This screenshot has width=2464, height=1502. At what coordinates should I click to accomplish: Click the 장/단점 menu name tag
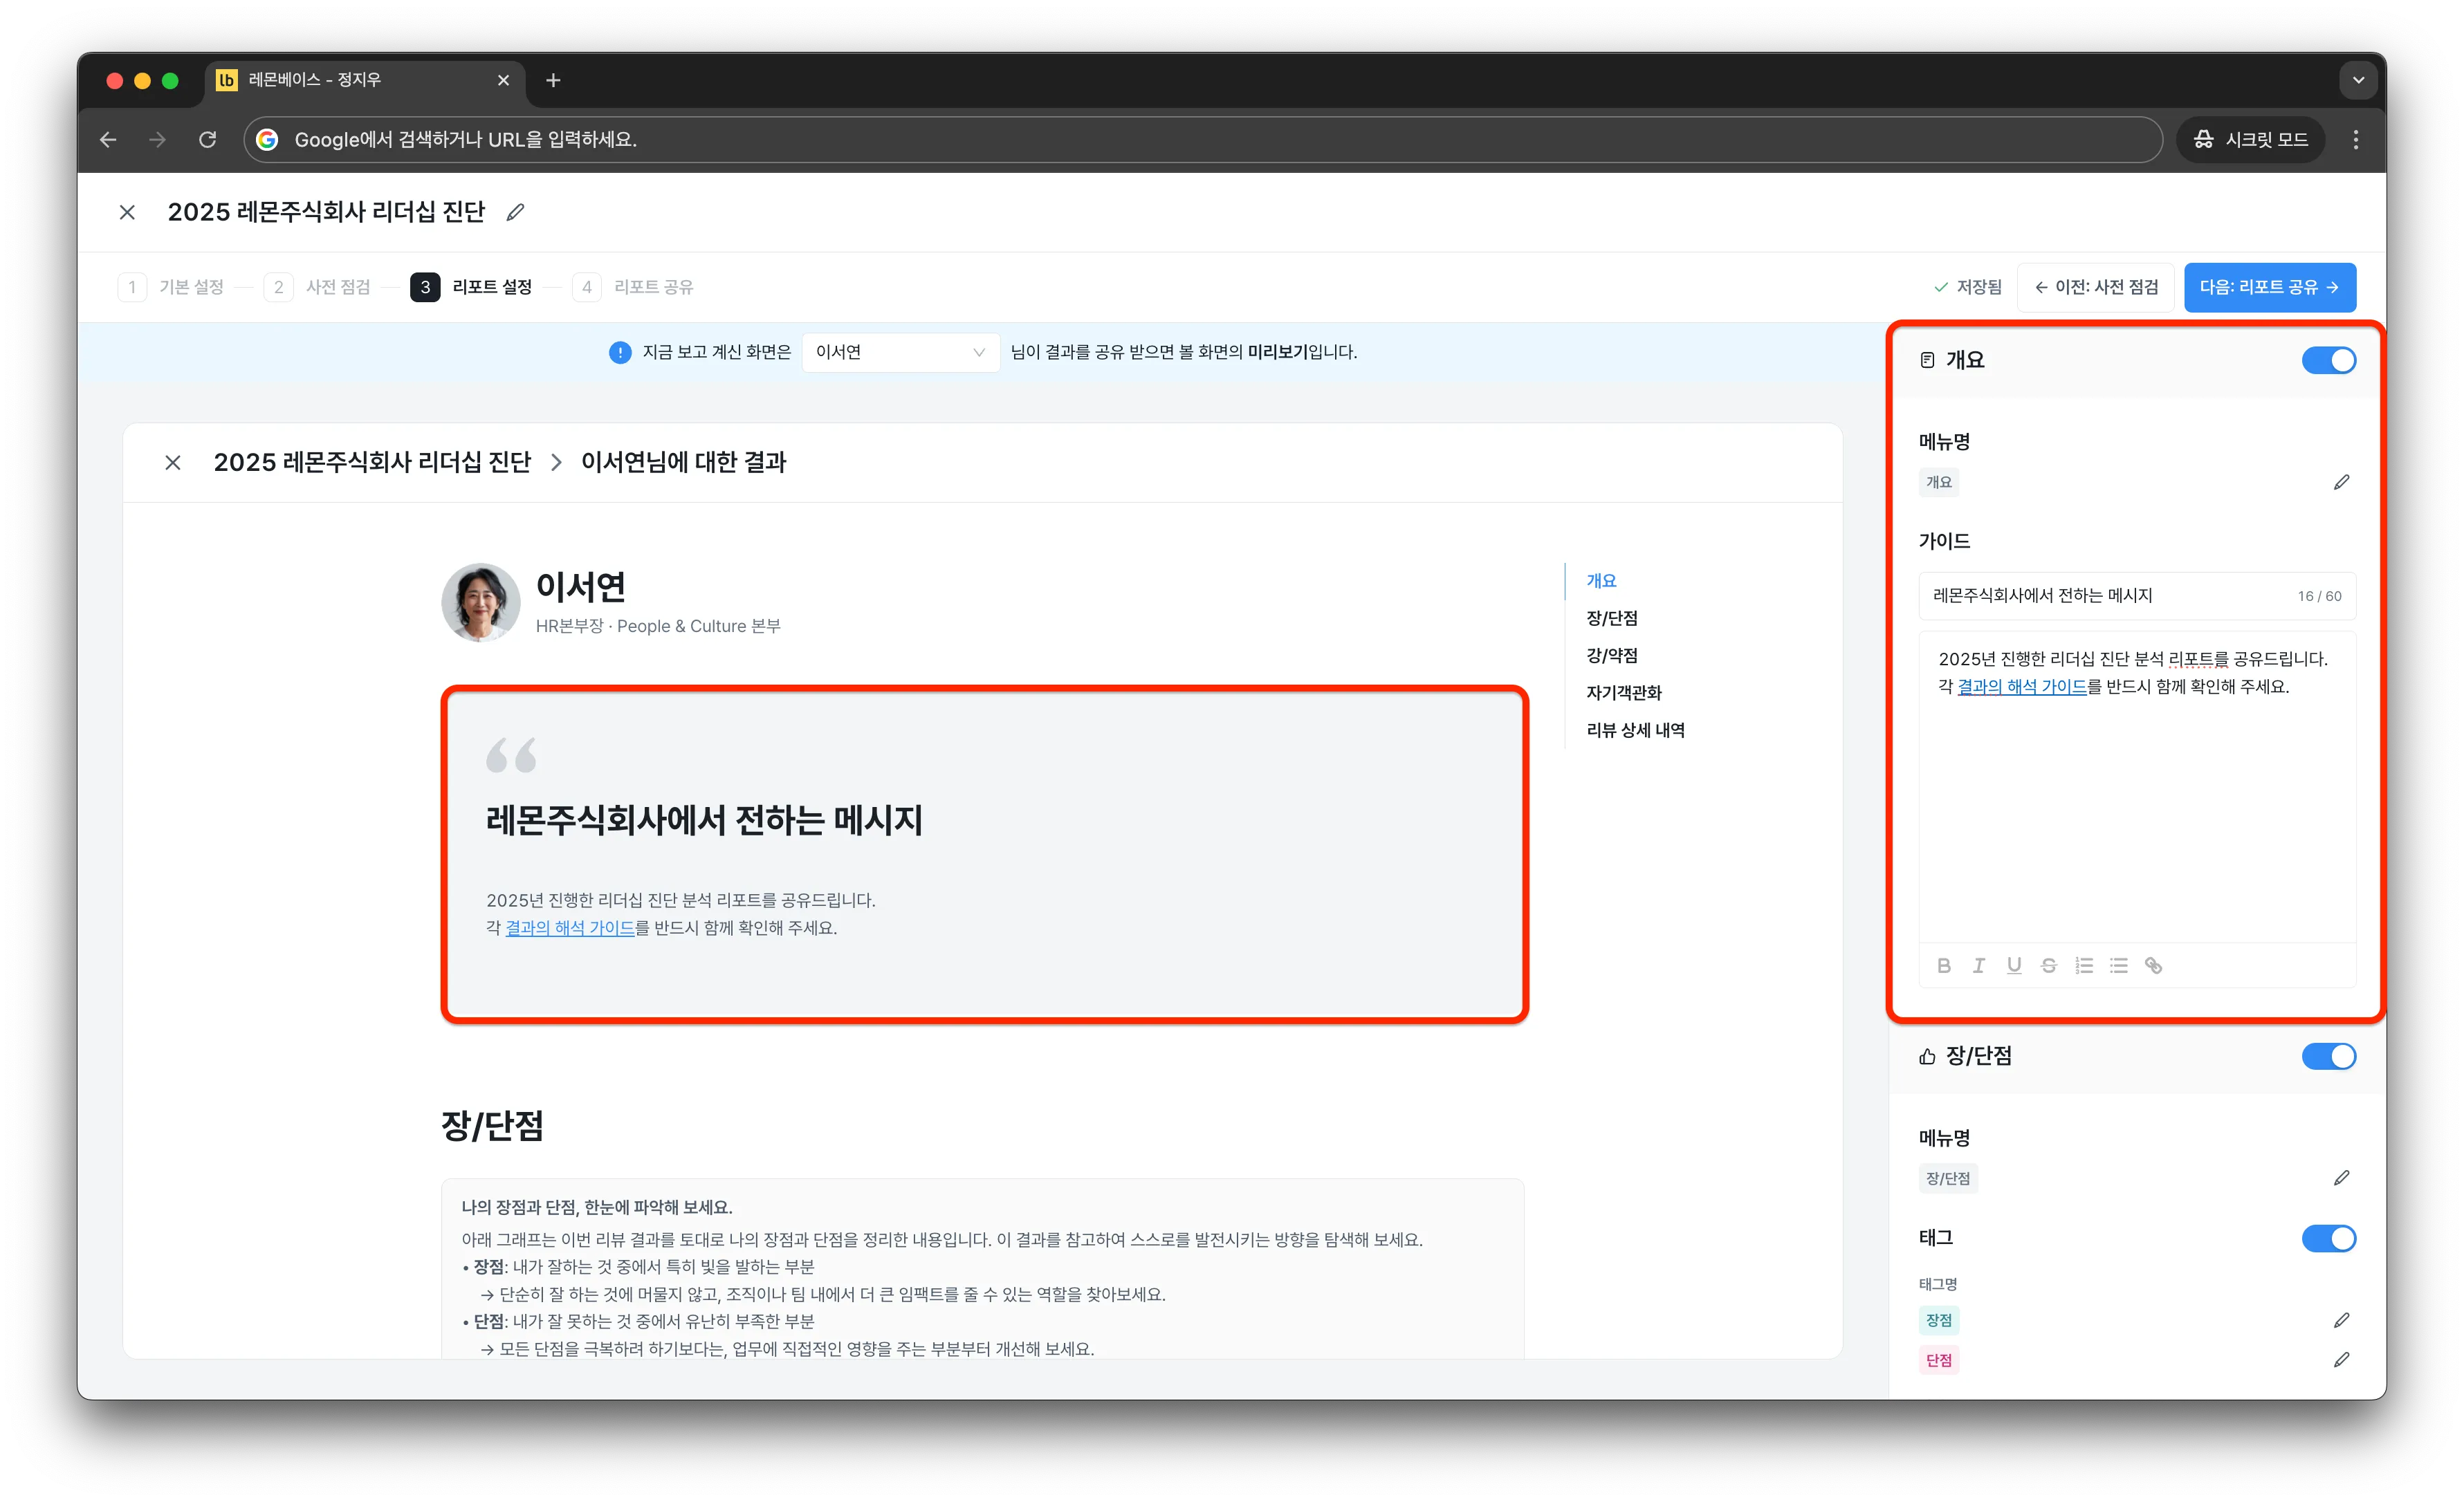pyautogui.click(x=1948, y=1178)
